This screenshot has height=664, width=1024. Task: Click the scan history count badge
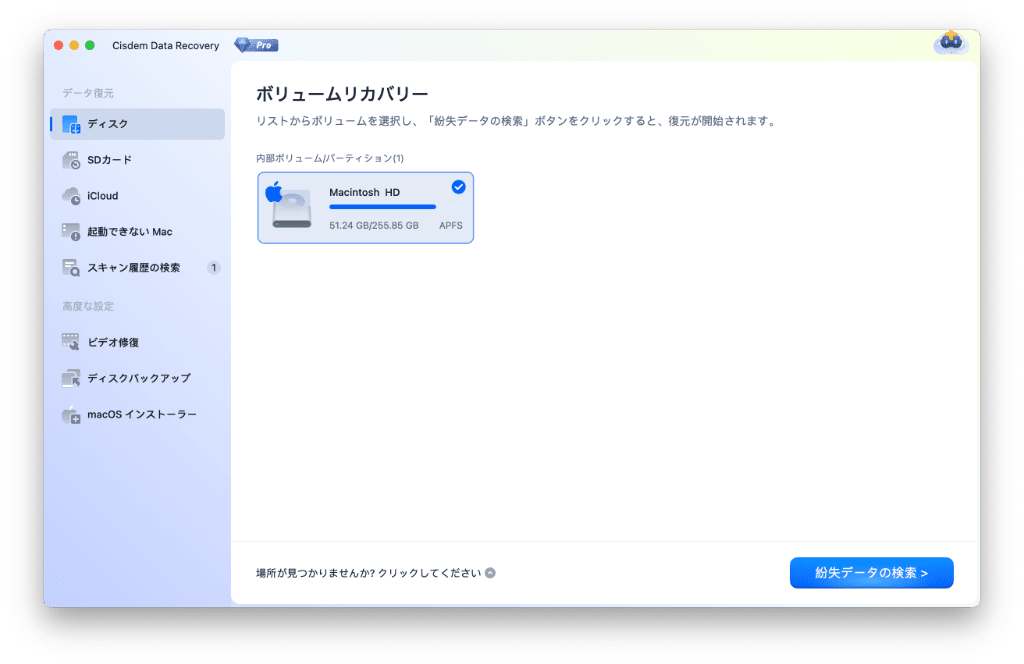(213, 268)
